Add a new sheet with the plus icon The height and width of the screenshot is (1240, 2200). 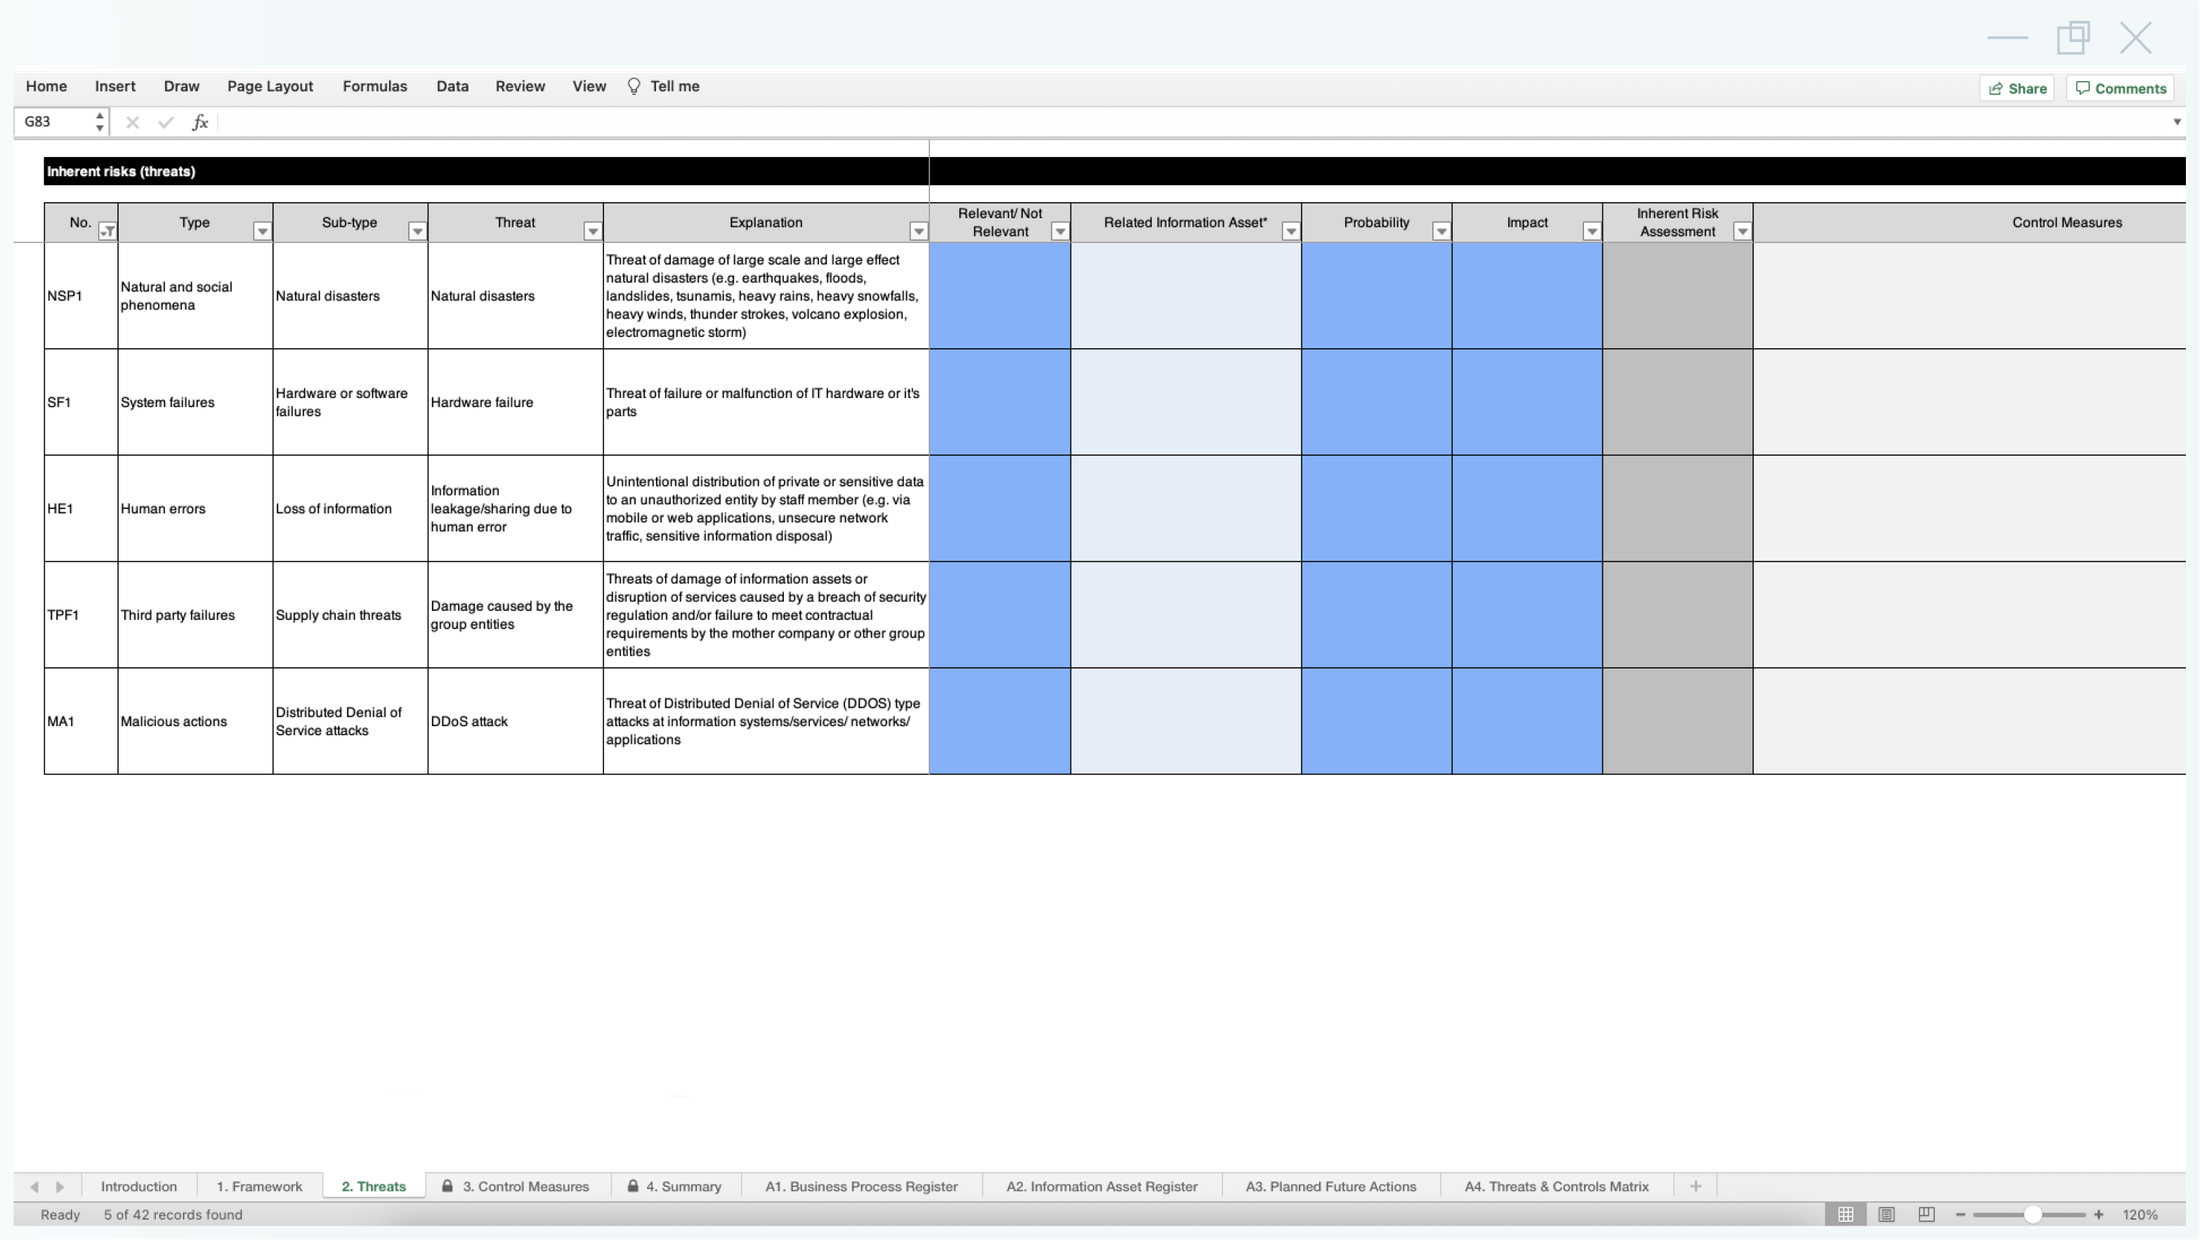[1695, 1186]
